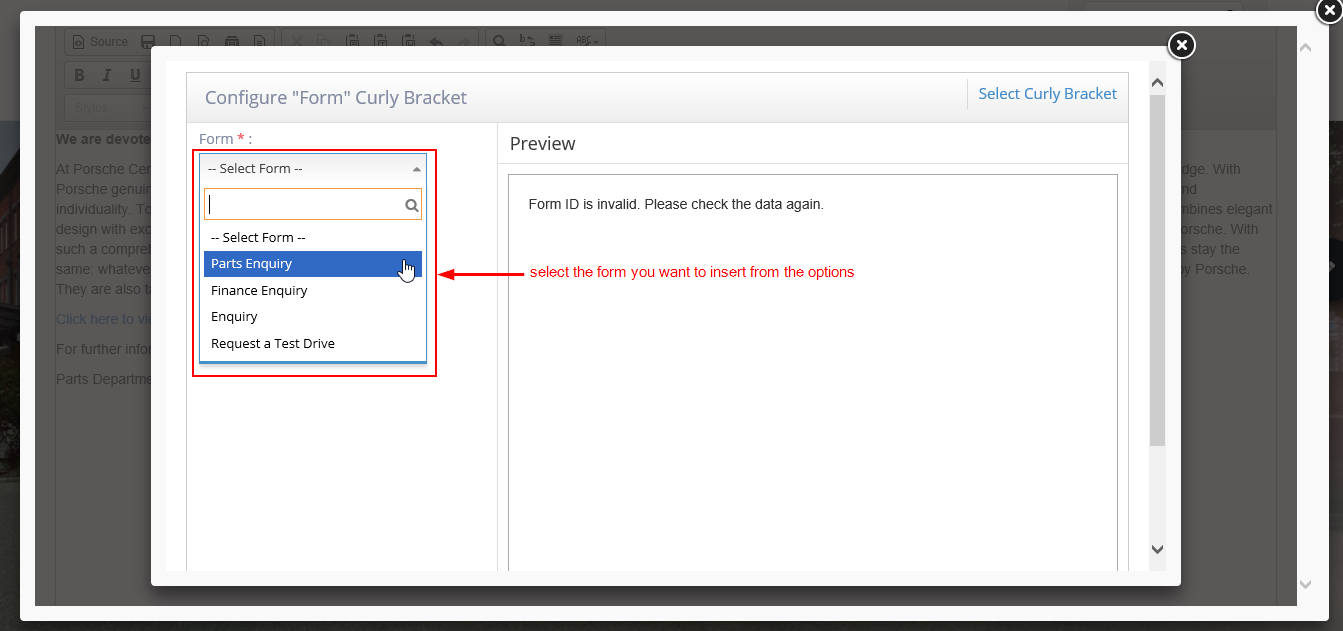1343x631 pixels.
Task: Click the Save document icon
Action: 148,41
